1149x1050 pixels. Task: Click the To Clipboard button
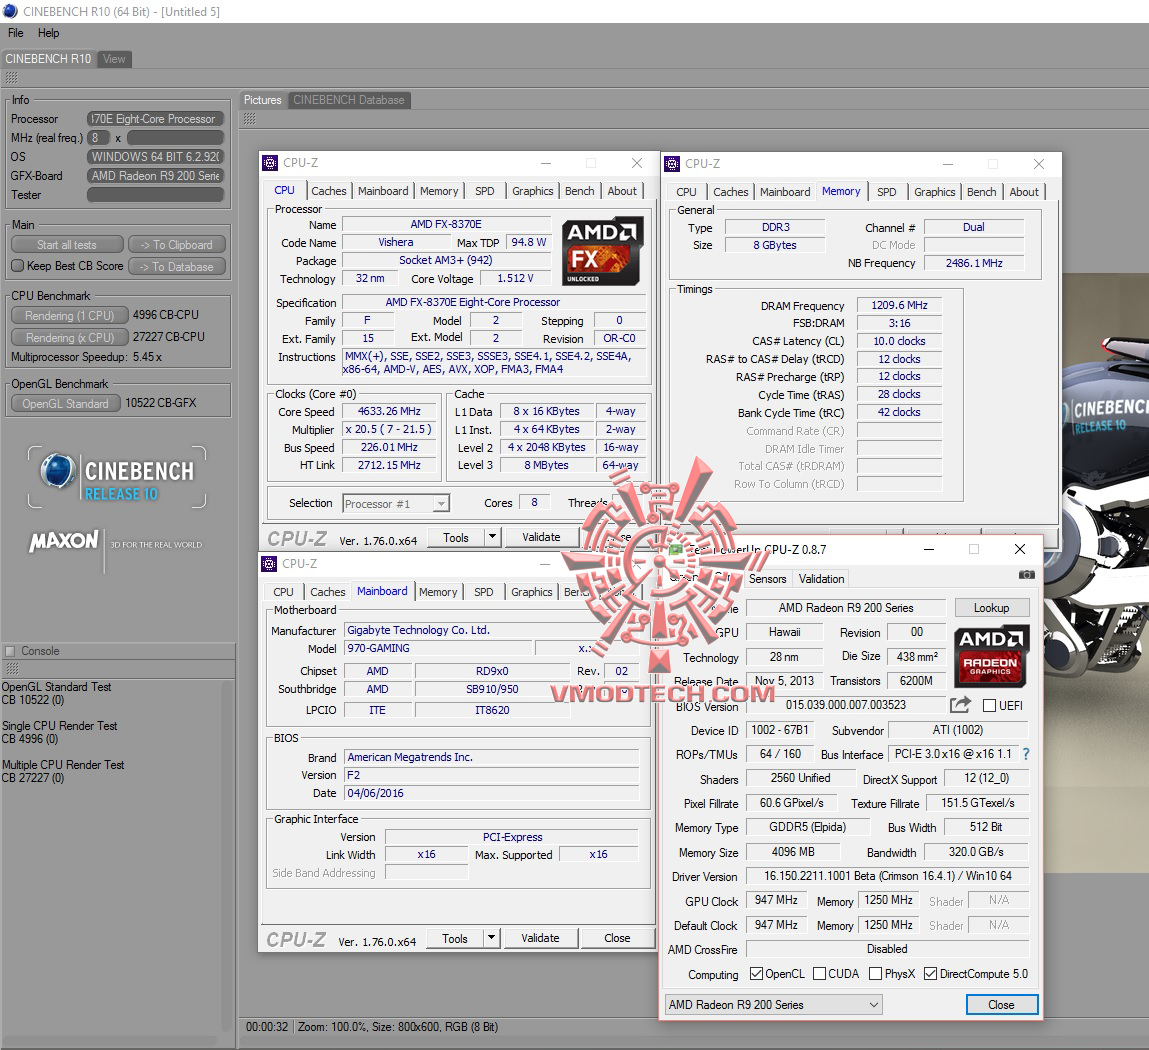tap(177, 245)
